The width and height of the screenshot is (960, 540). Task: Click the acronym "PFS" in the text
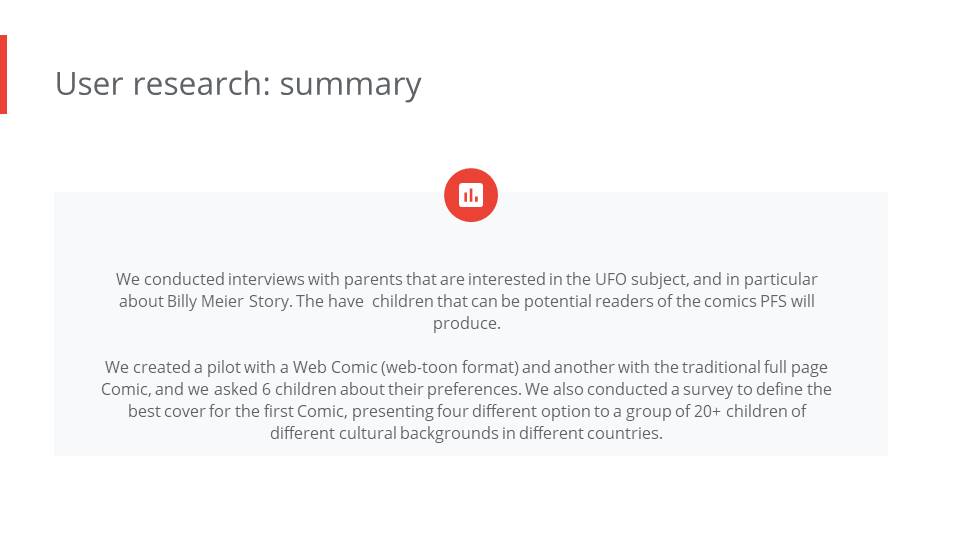(773, 301)
